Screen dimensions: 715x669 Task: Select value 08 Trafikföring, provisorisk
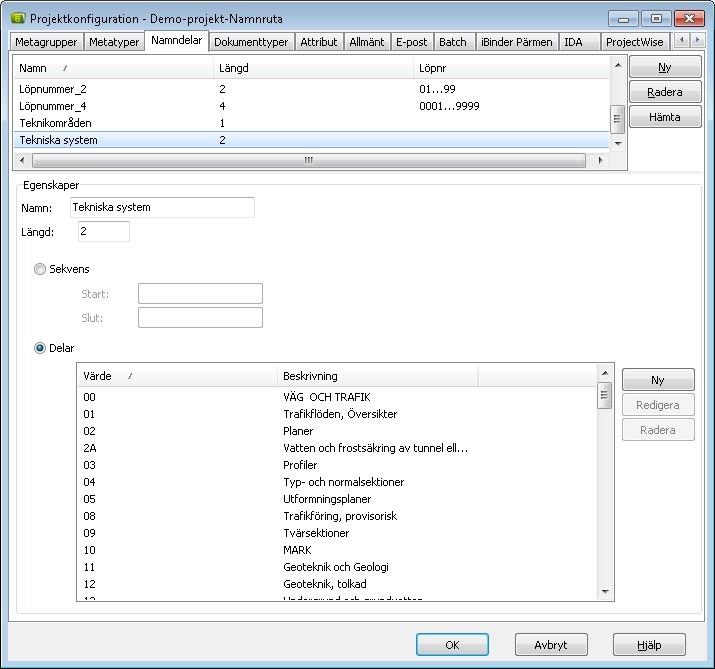(x=337, y=516)
